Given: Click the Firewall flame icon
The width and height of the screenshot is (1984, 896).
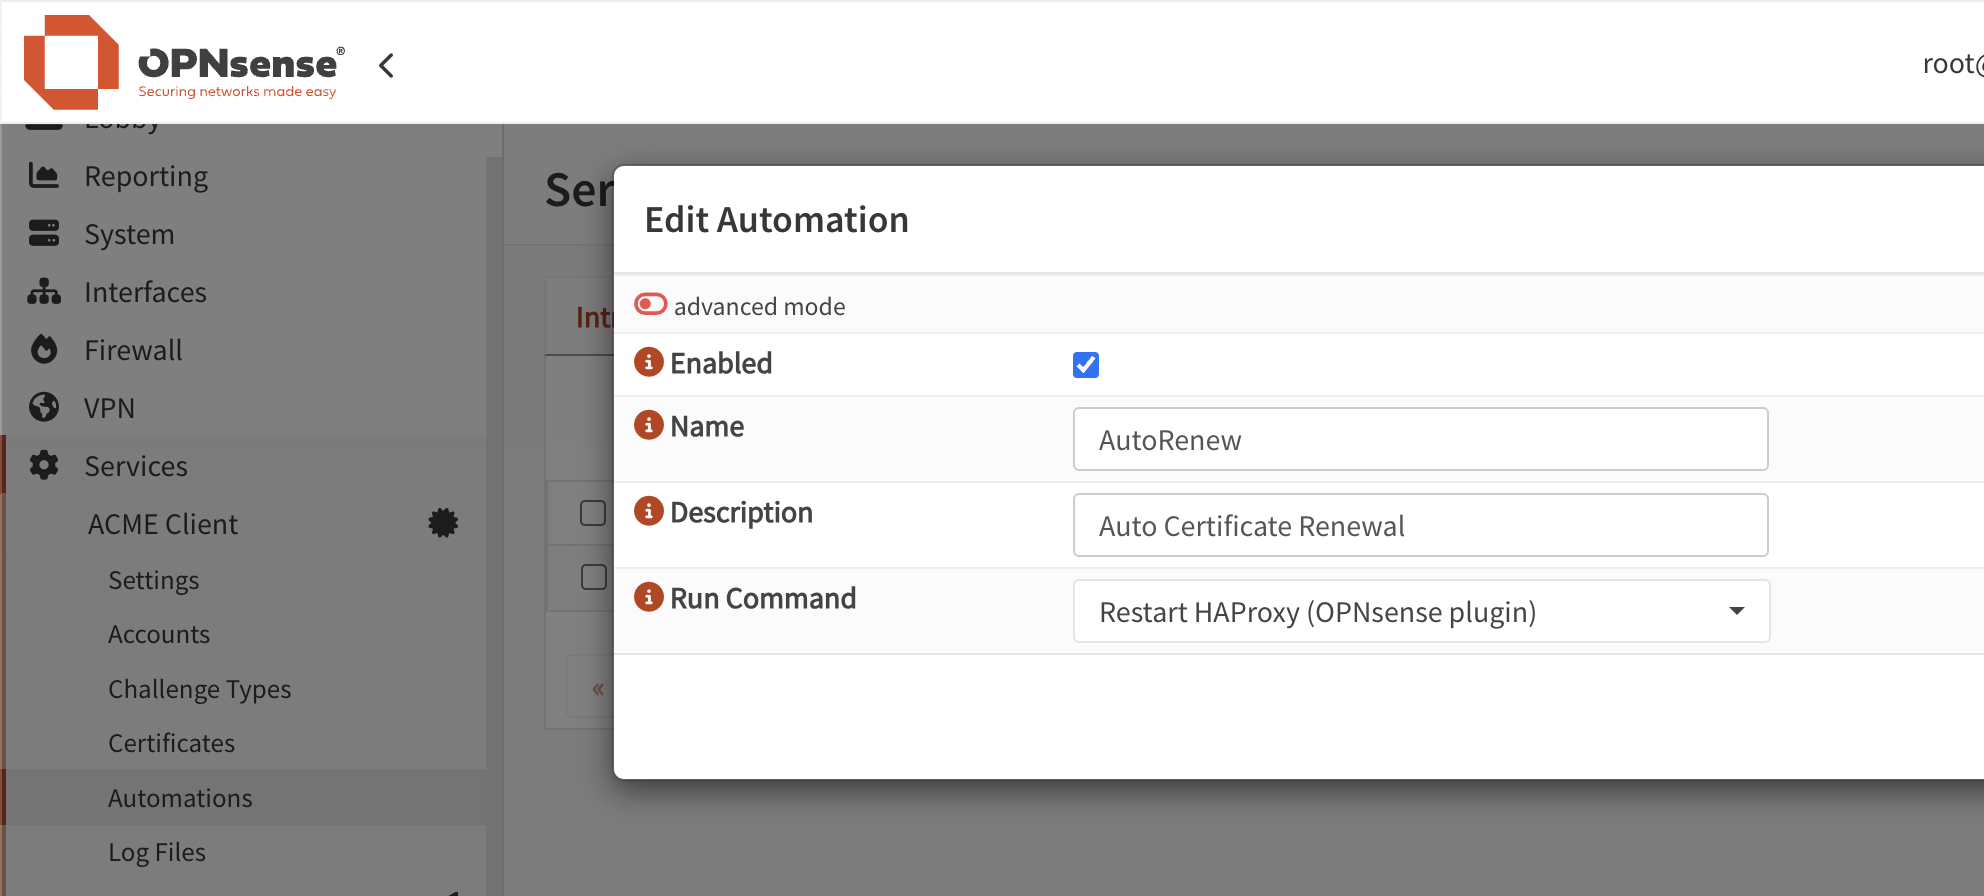Looking at the screenshot, I should click(44, 350).
